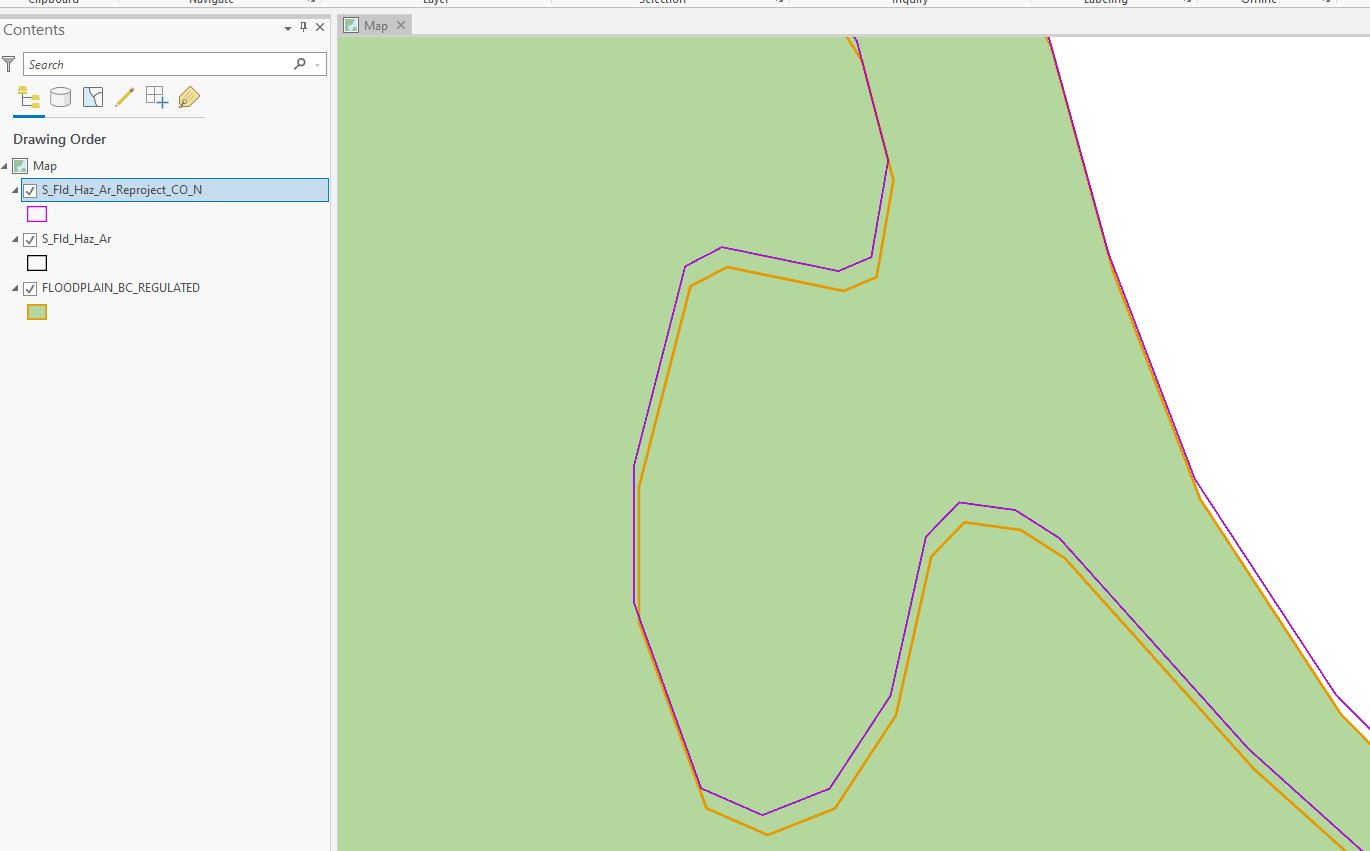Open green fill symbol for FLOODPLAIN_BC_REGULATED
Viewport: 1370px width, 851px height.
[x=37, y=312]
